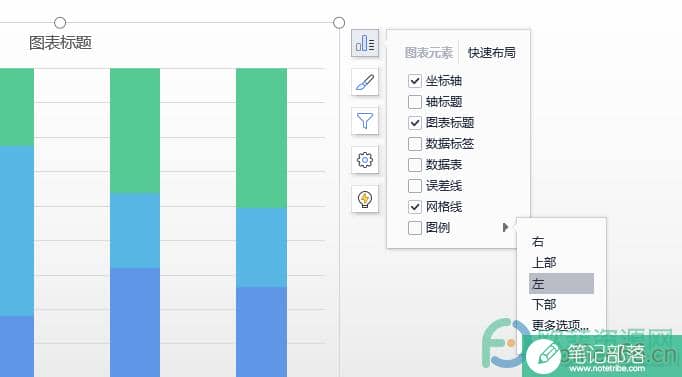Click the chart's top-right corner resize handle
Screen dimensions: 682x377
(339, 23)
